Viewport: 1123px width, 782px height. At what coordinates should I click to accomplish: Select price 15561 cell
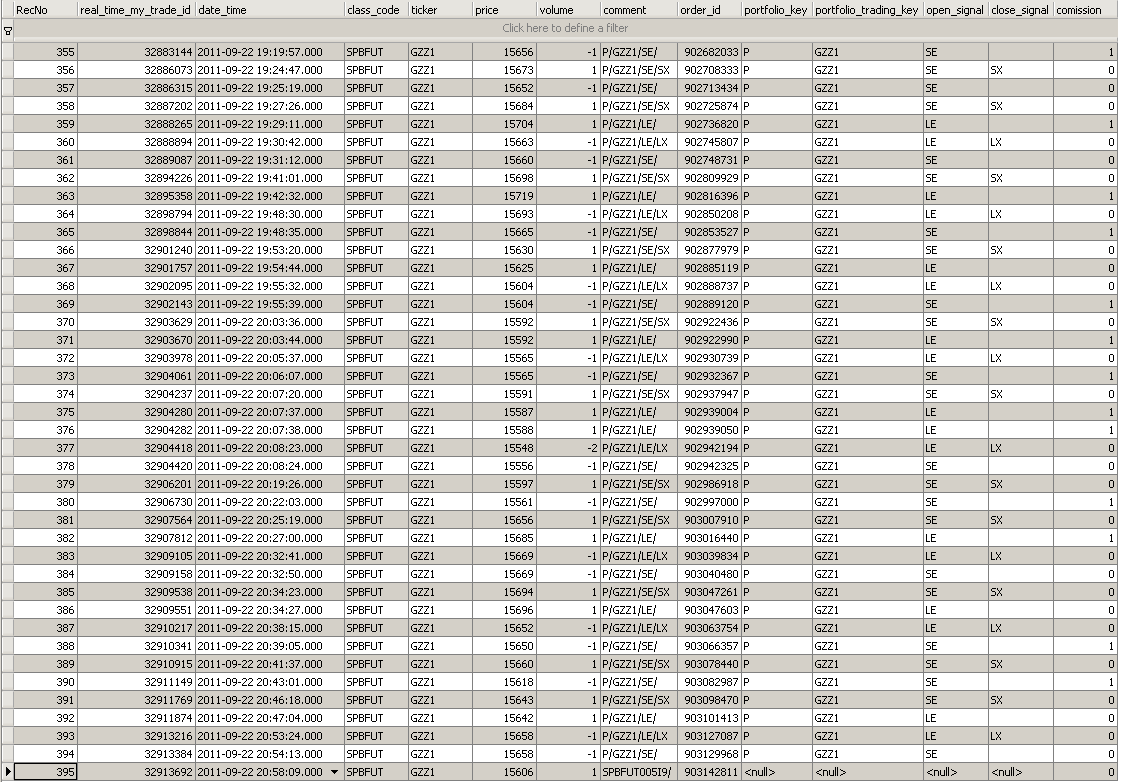(504, 502)
